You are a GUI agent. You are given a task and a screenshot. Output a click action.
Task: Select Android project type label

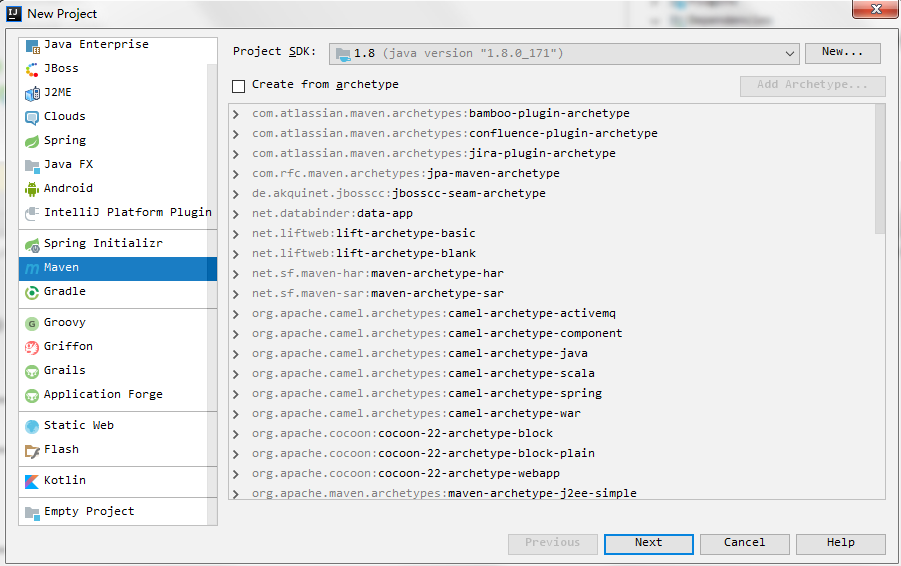[68, 188]
